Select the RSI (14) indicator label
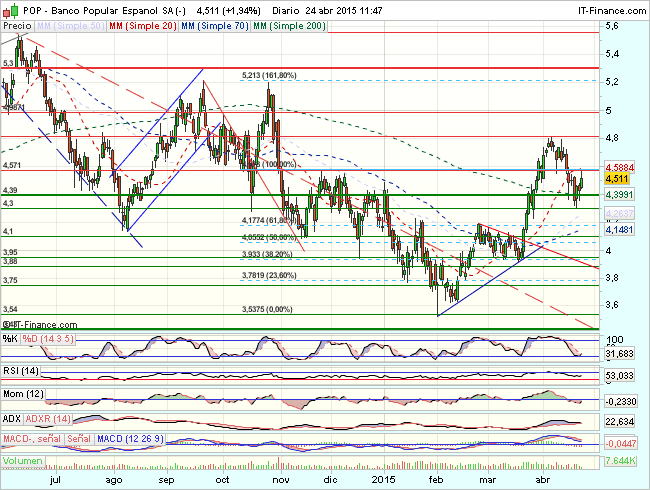The width and height of the screenshot is (650, 490). 20,370
